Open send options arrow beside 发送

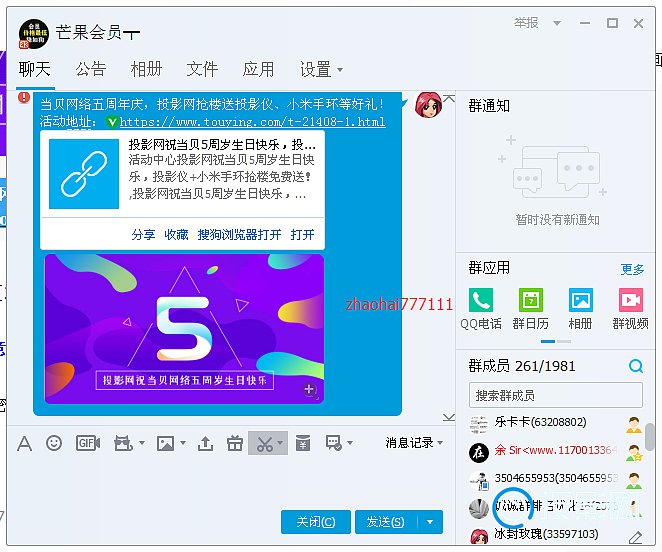point(430,522)
